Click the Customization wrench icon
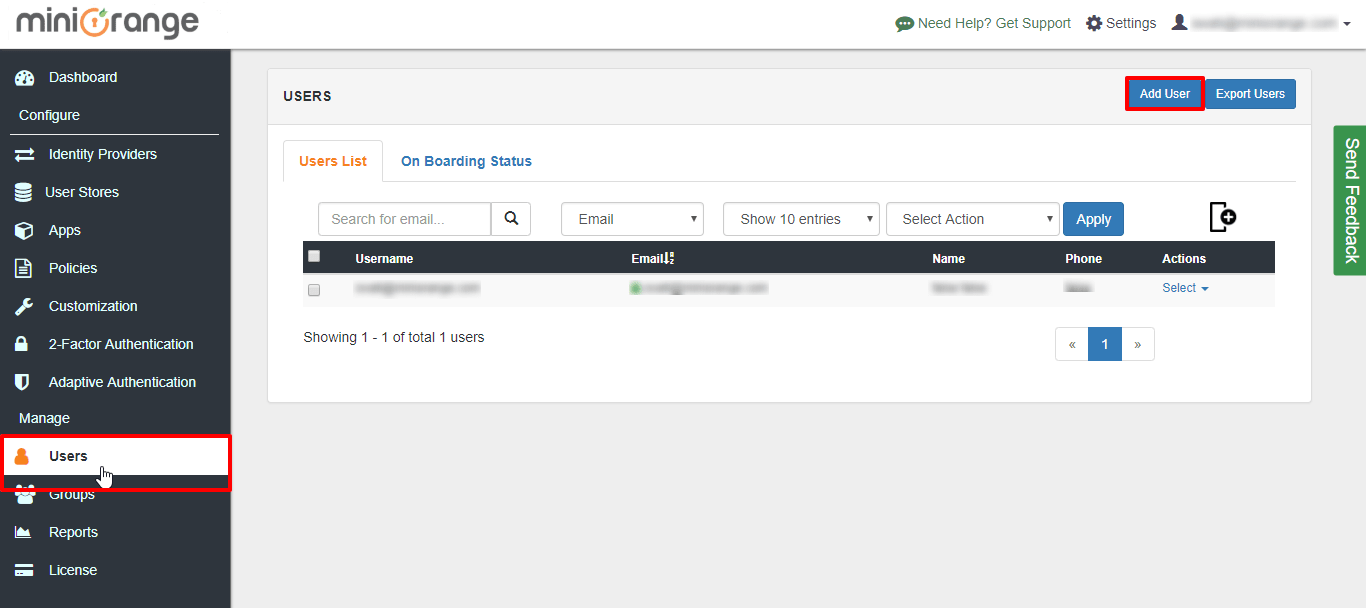 pyautogui.click(x=24, y=306)
